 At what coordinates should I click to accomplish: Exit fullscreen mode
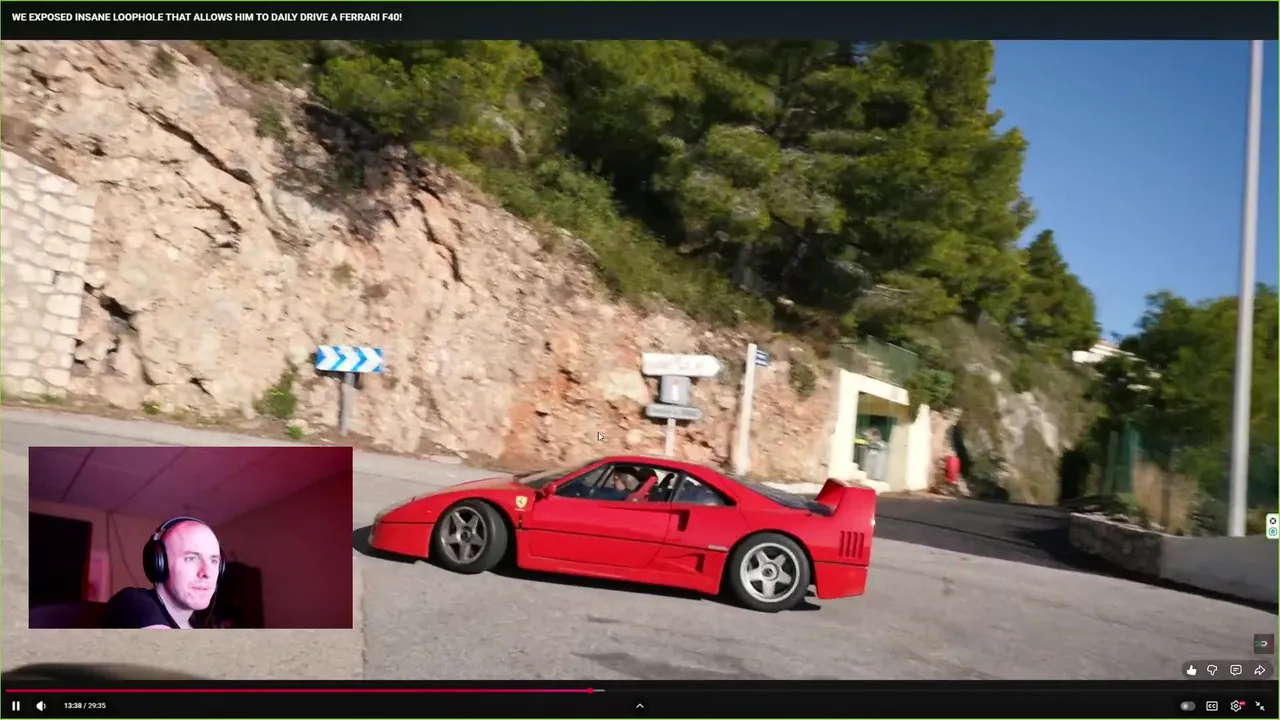(1260, 706)
